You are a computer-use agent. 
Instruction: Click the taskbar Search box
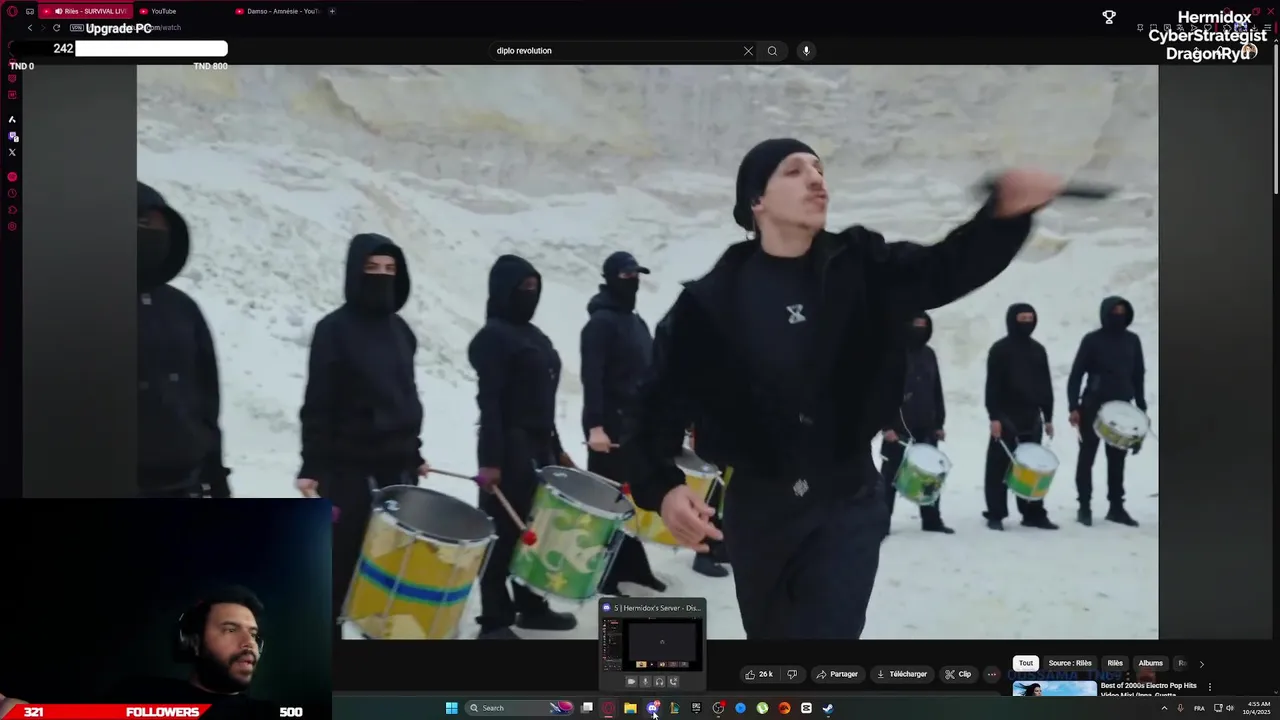tap(517, 708)
